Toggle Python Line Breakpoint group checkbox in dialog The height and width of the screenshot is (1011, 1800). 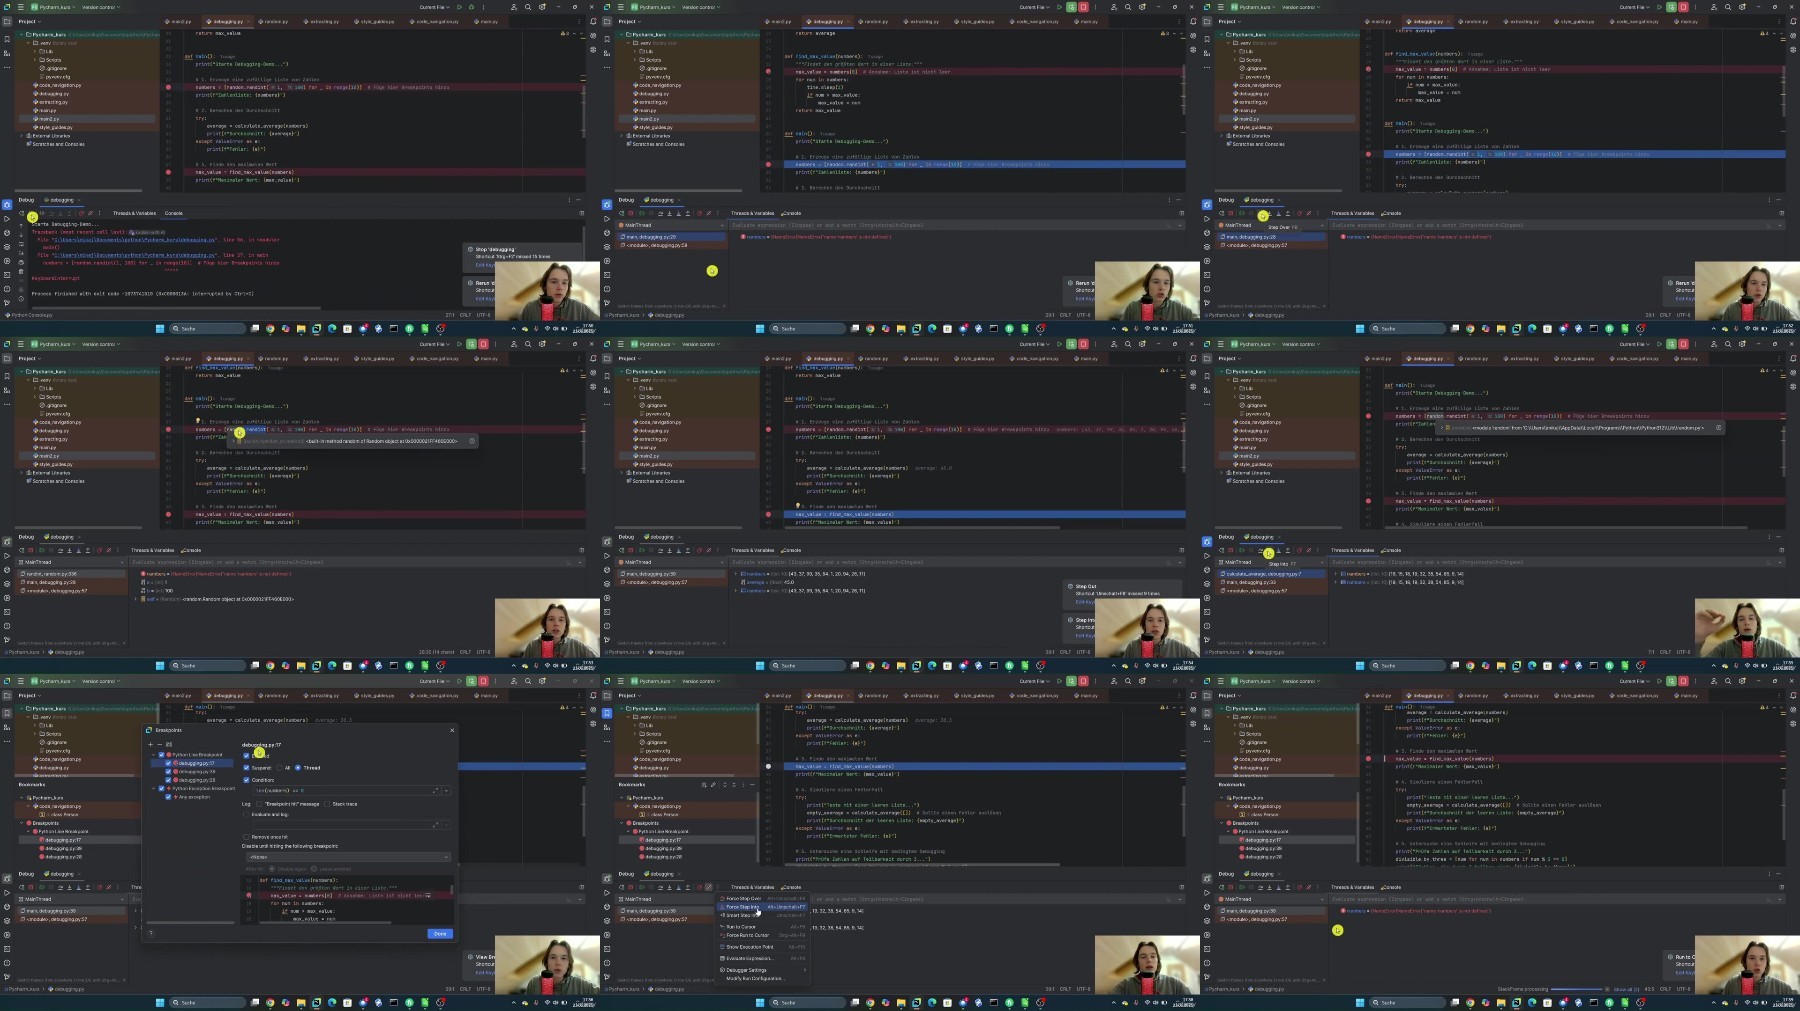click(161, 755)
